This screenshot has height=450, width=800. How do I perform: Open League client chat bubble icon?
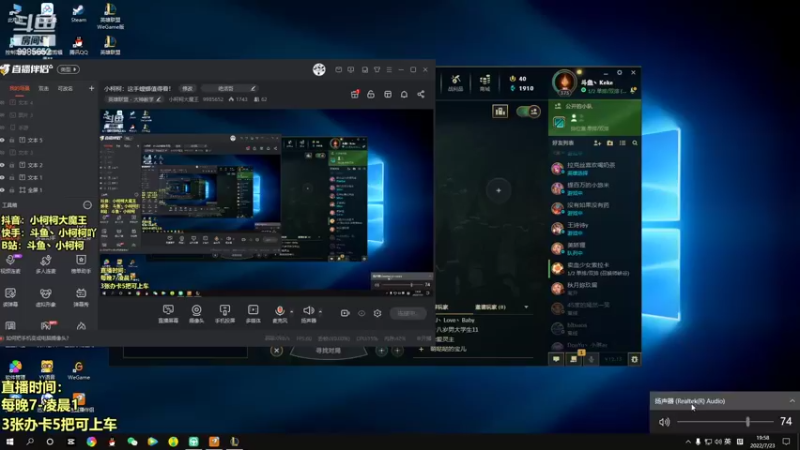coord(556,359)
